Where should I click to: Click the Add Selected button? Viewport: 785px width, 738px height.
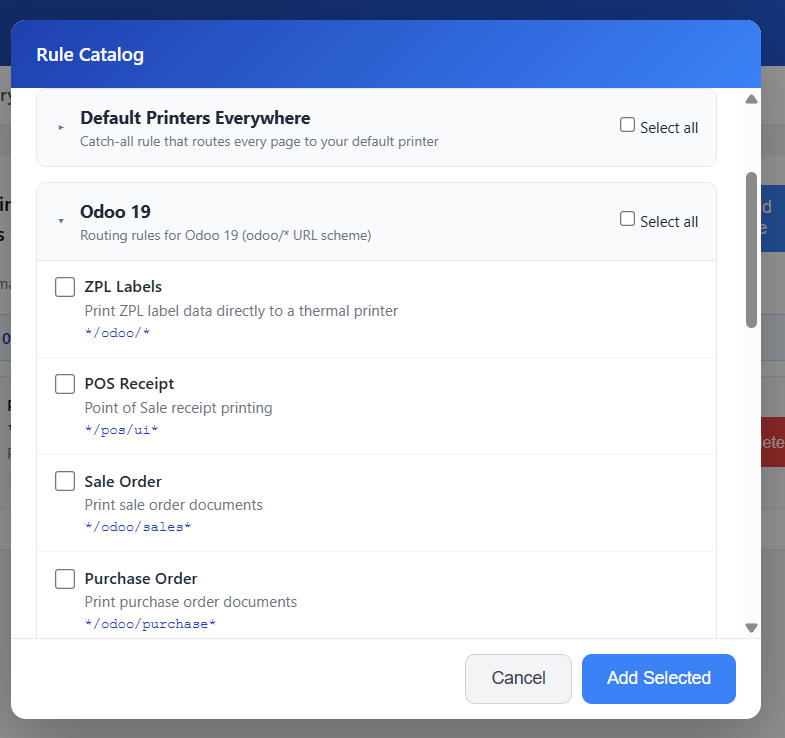pyautogui.click(x=658, y=678)
